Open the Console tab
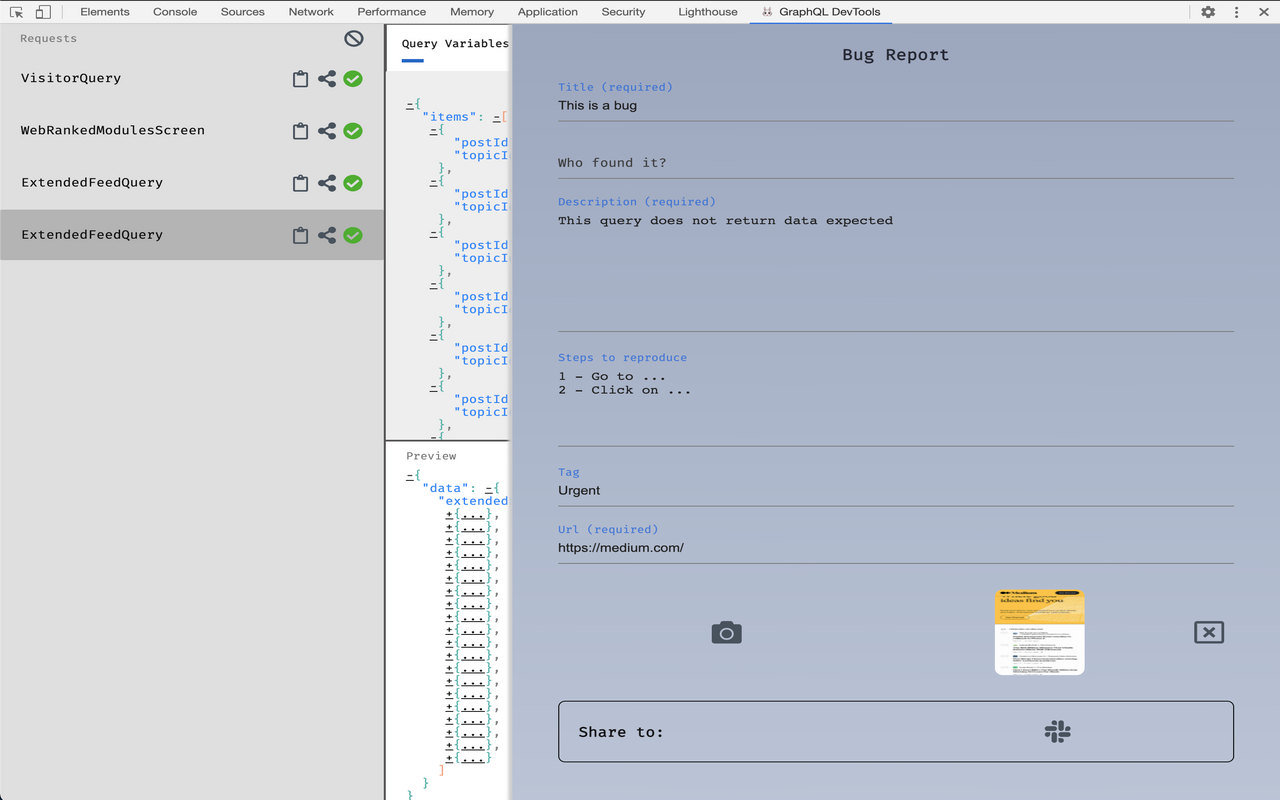 175,12
